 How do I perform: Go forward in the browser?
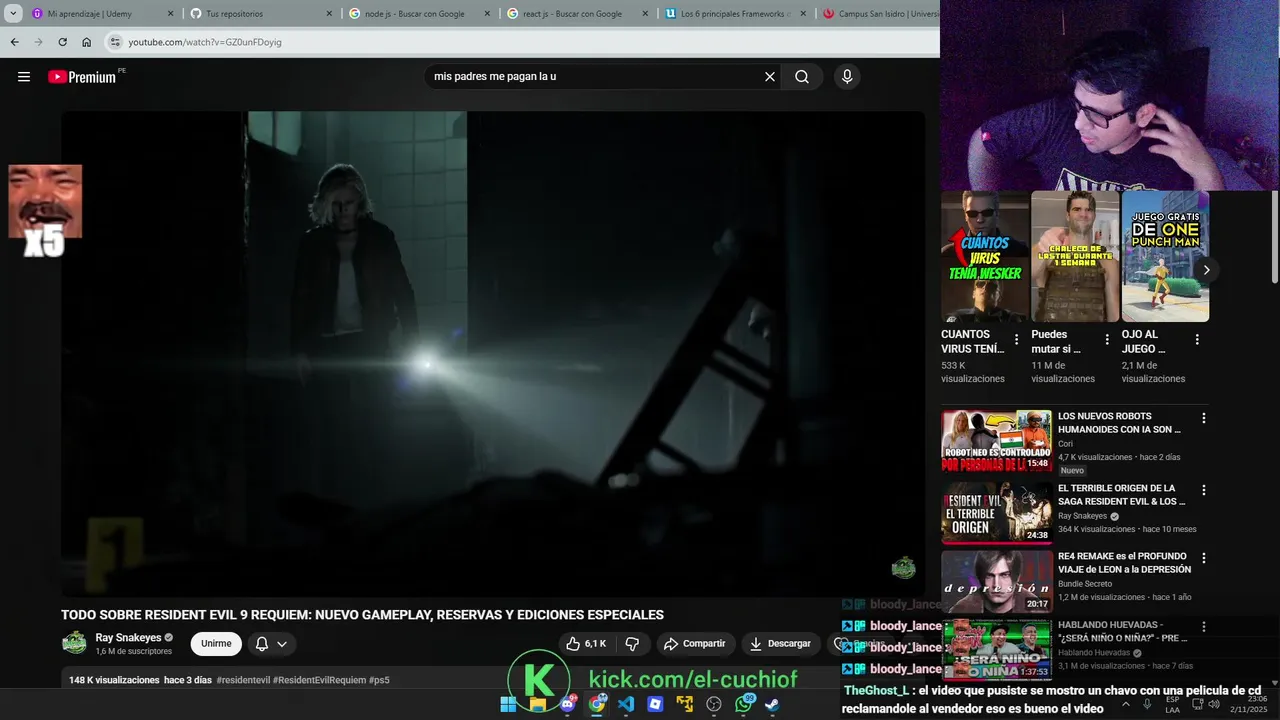pyautogui.click(x=38, y=42)
